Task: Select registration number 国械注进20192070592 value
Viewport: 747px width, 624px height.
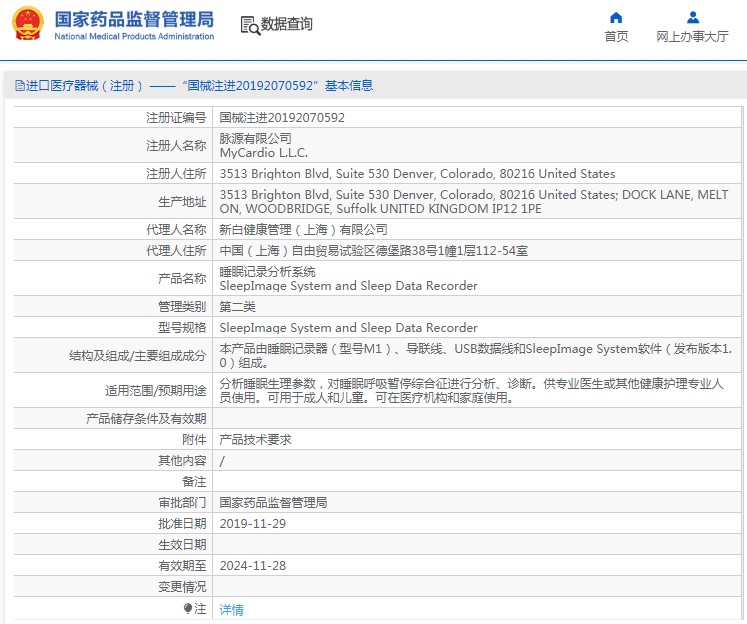Action: click(x=282, y=118)
